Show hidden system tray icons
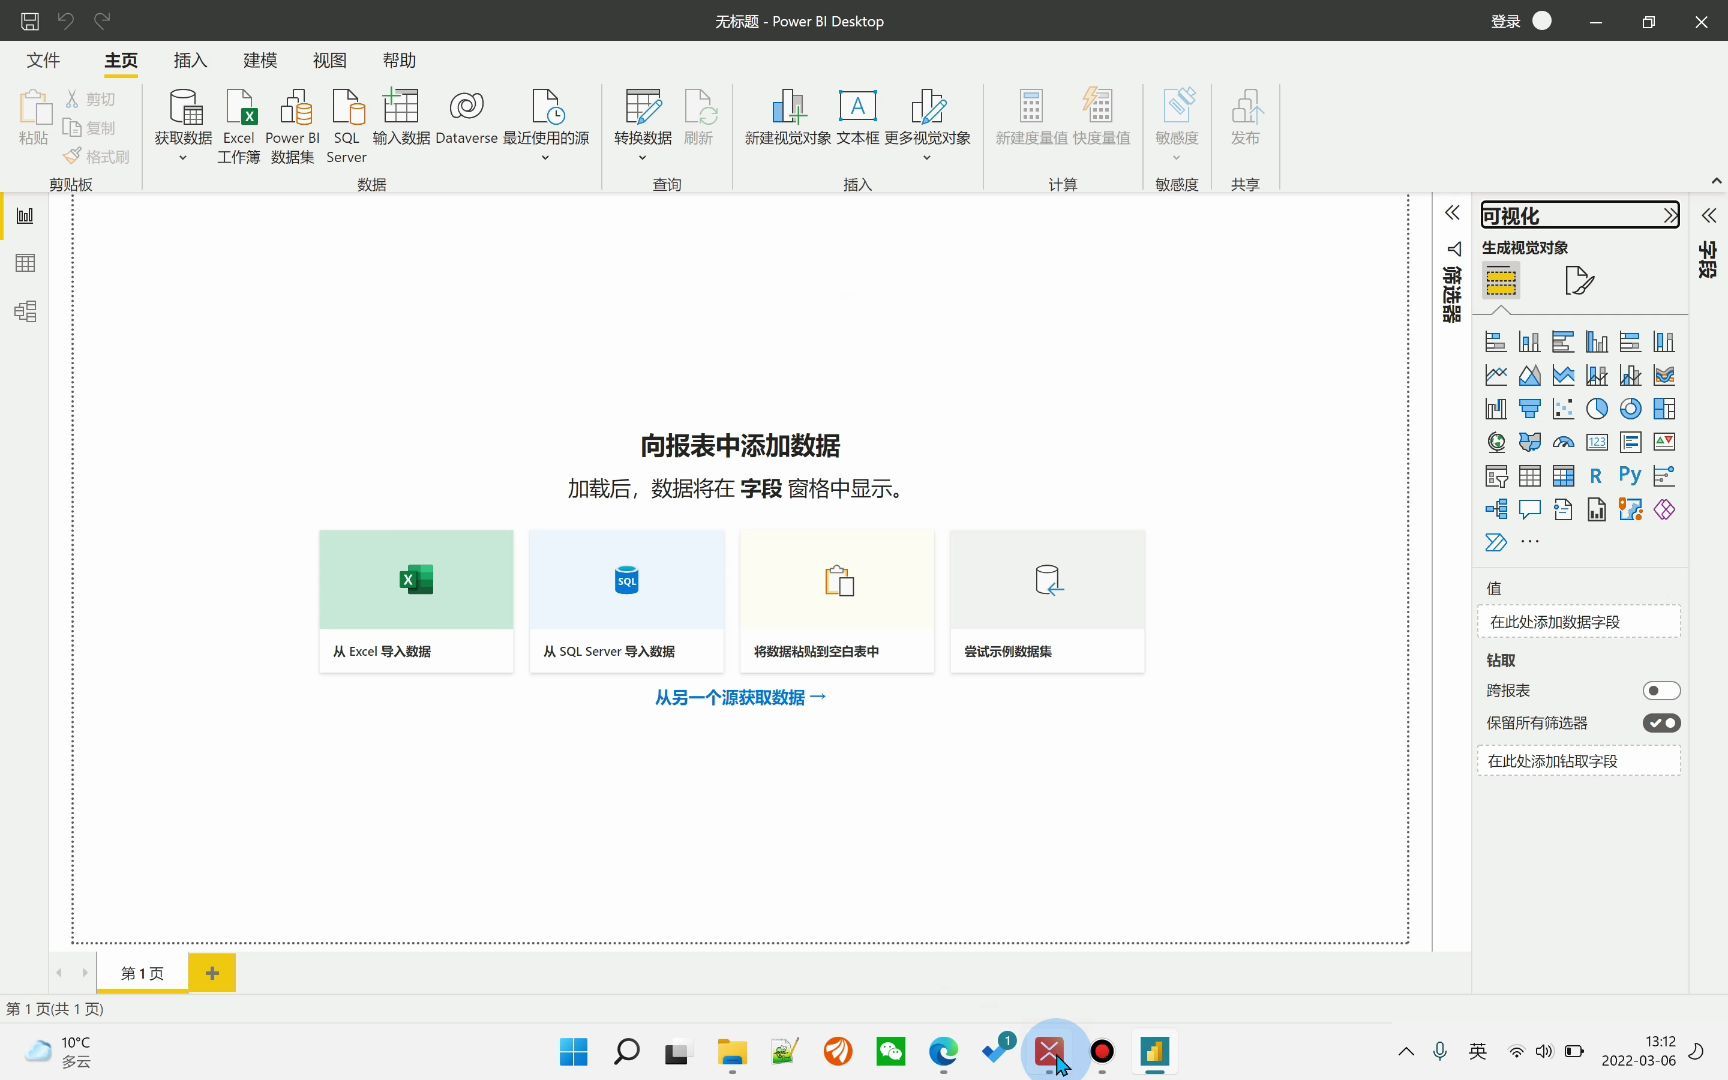 (1406, 1051)
